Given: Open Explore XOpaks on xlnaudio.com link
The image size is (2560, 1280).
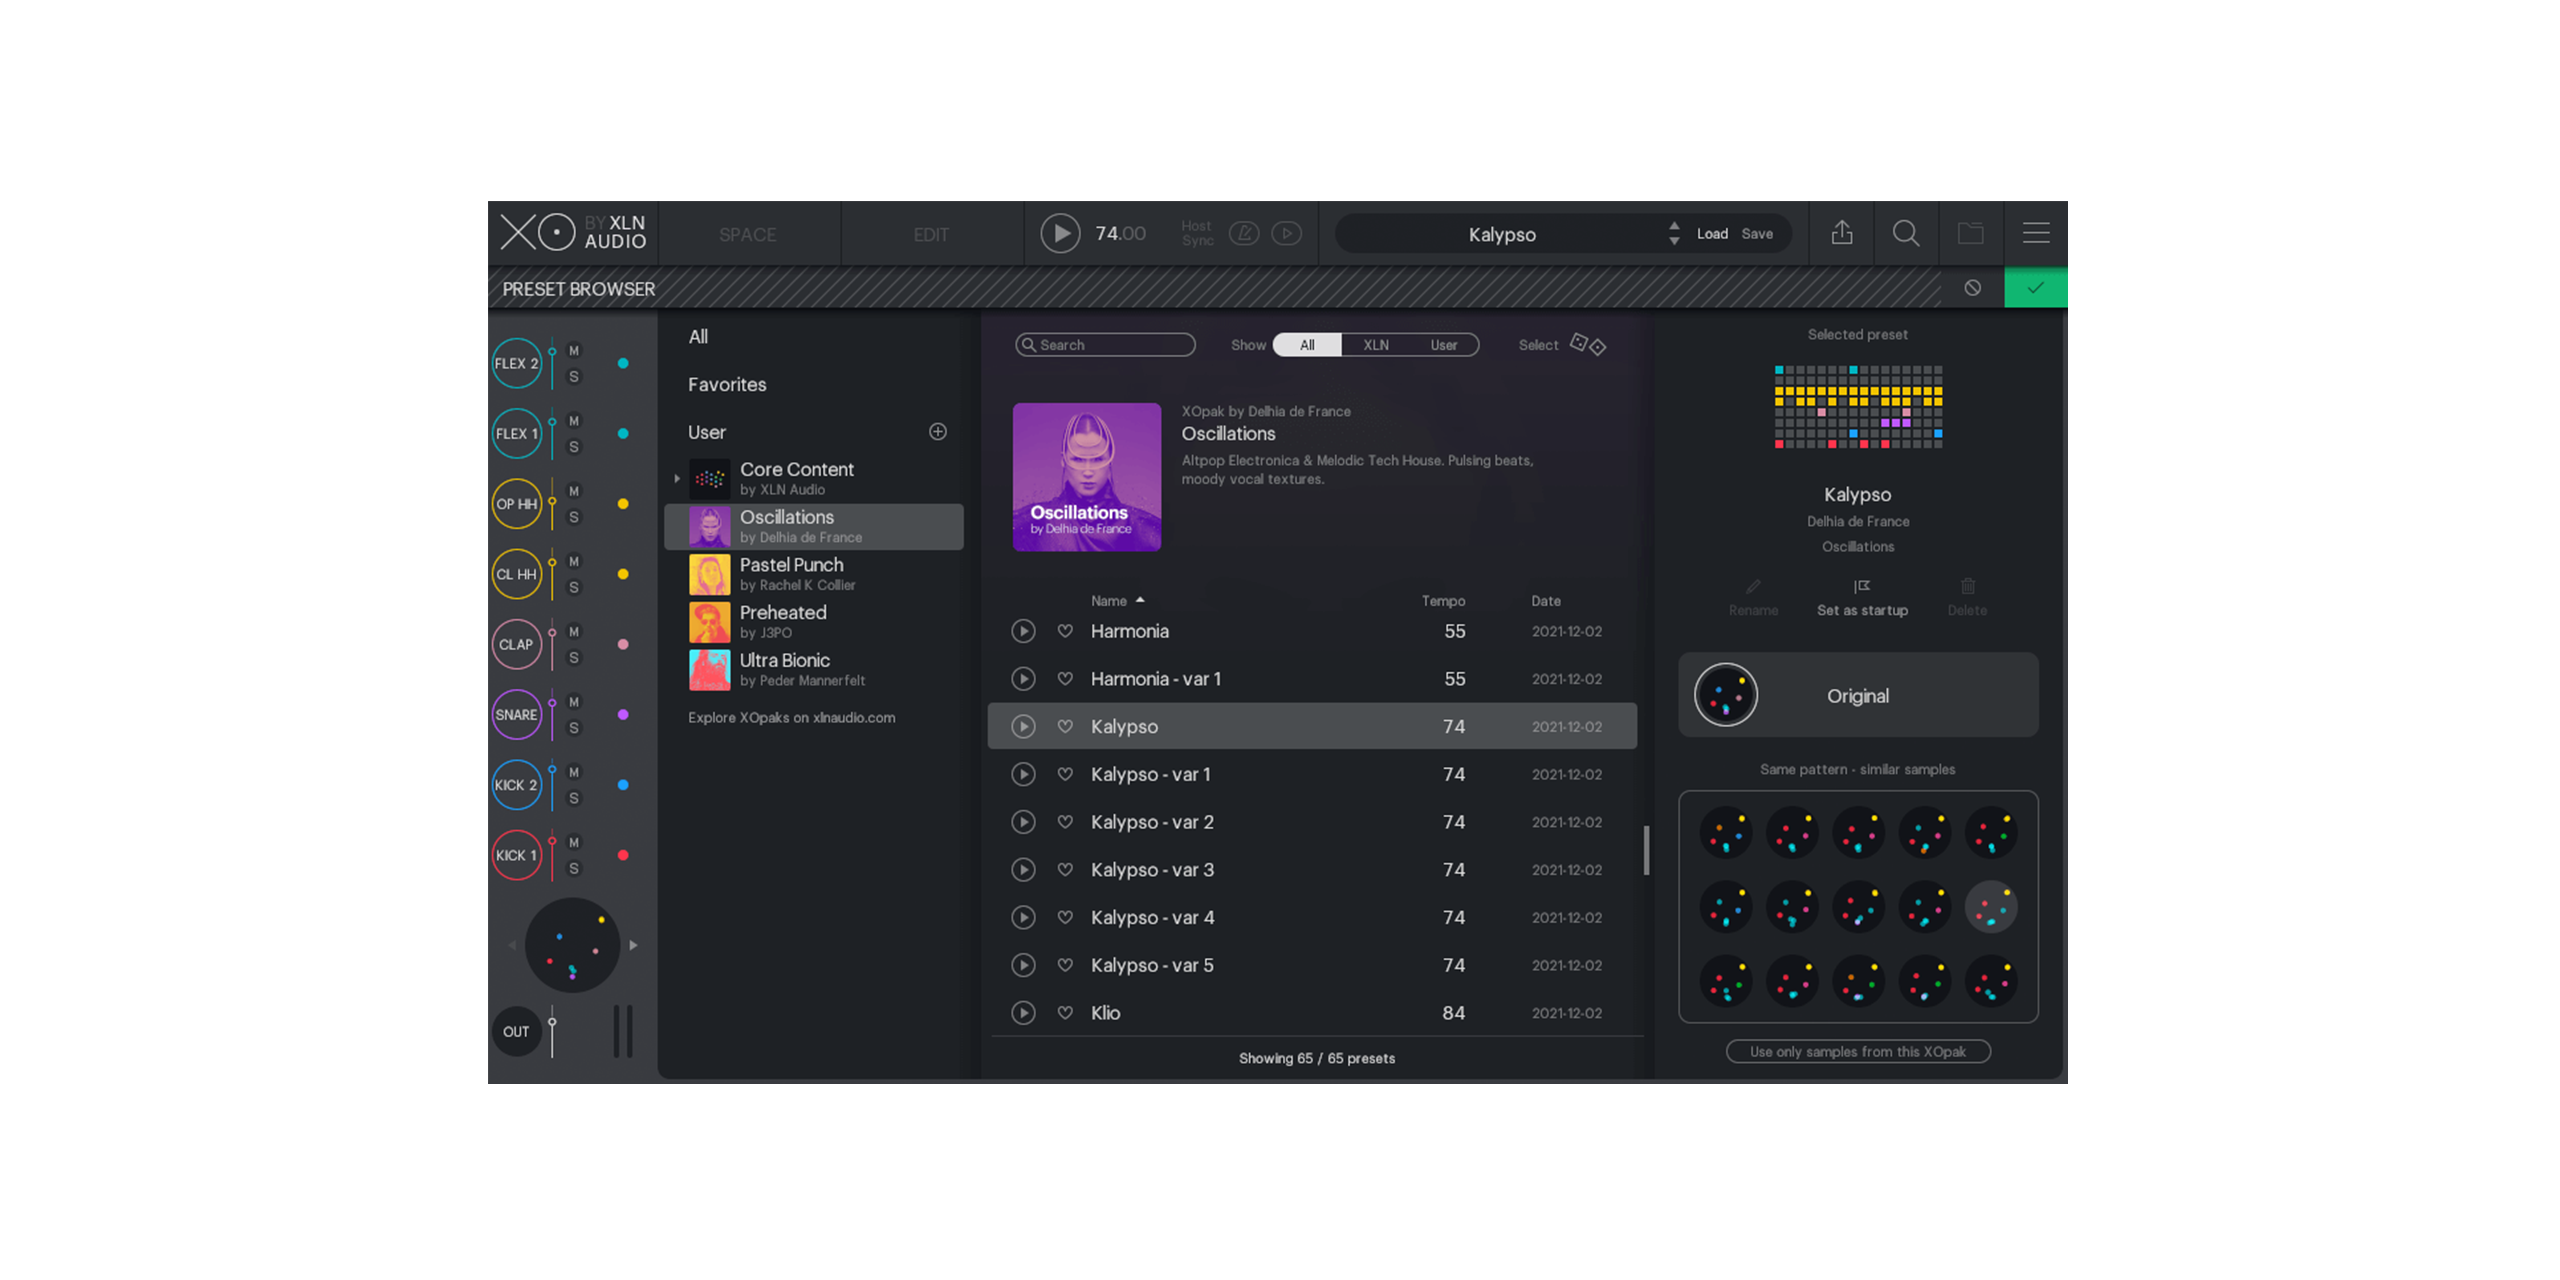Looking at the screenshot, I should coord(791,717).
